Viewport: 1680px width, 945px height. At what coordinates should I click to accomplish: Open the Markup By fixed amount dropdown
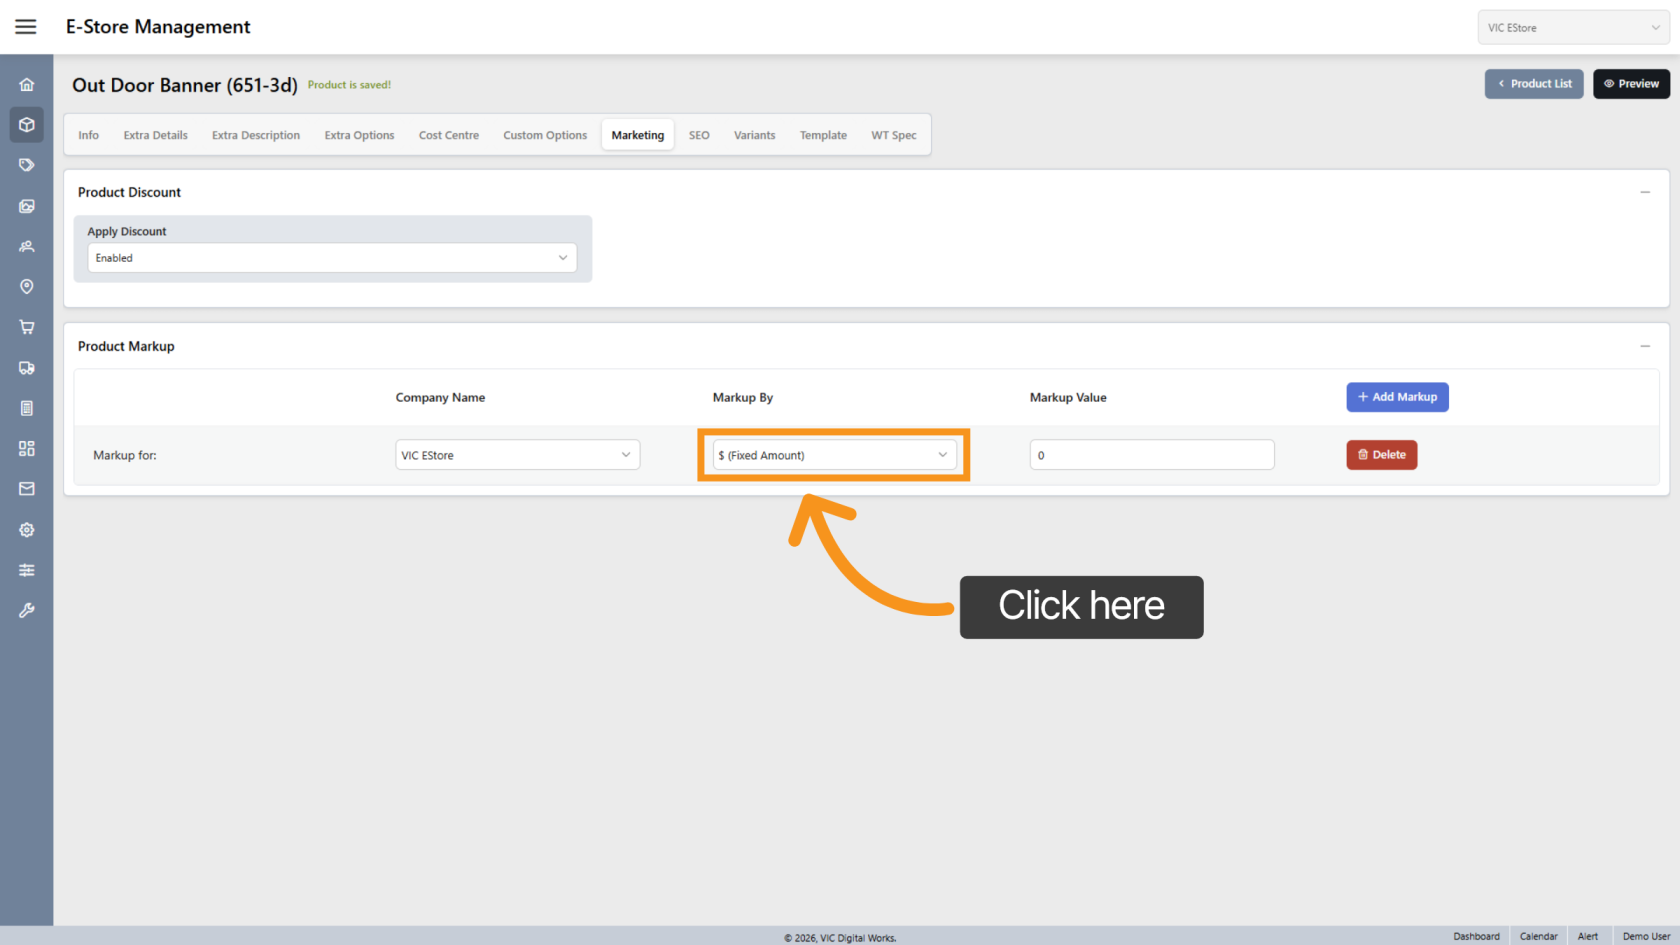(x=833, y=455)
